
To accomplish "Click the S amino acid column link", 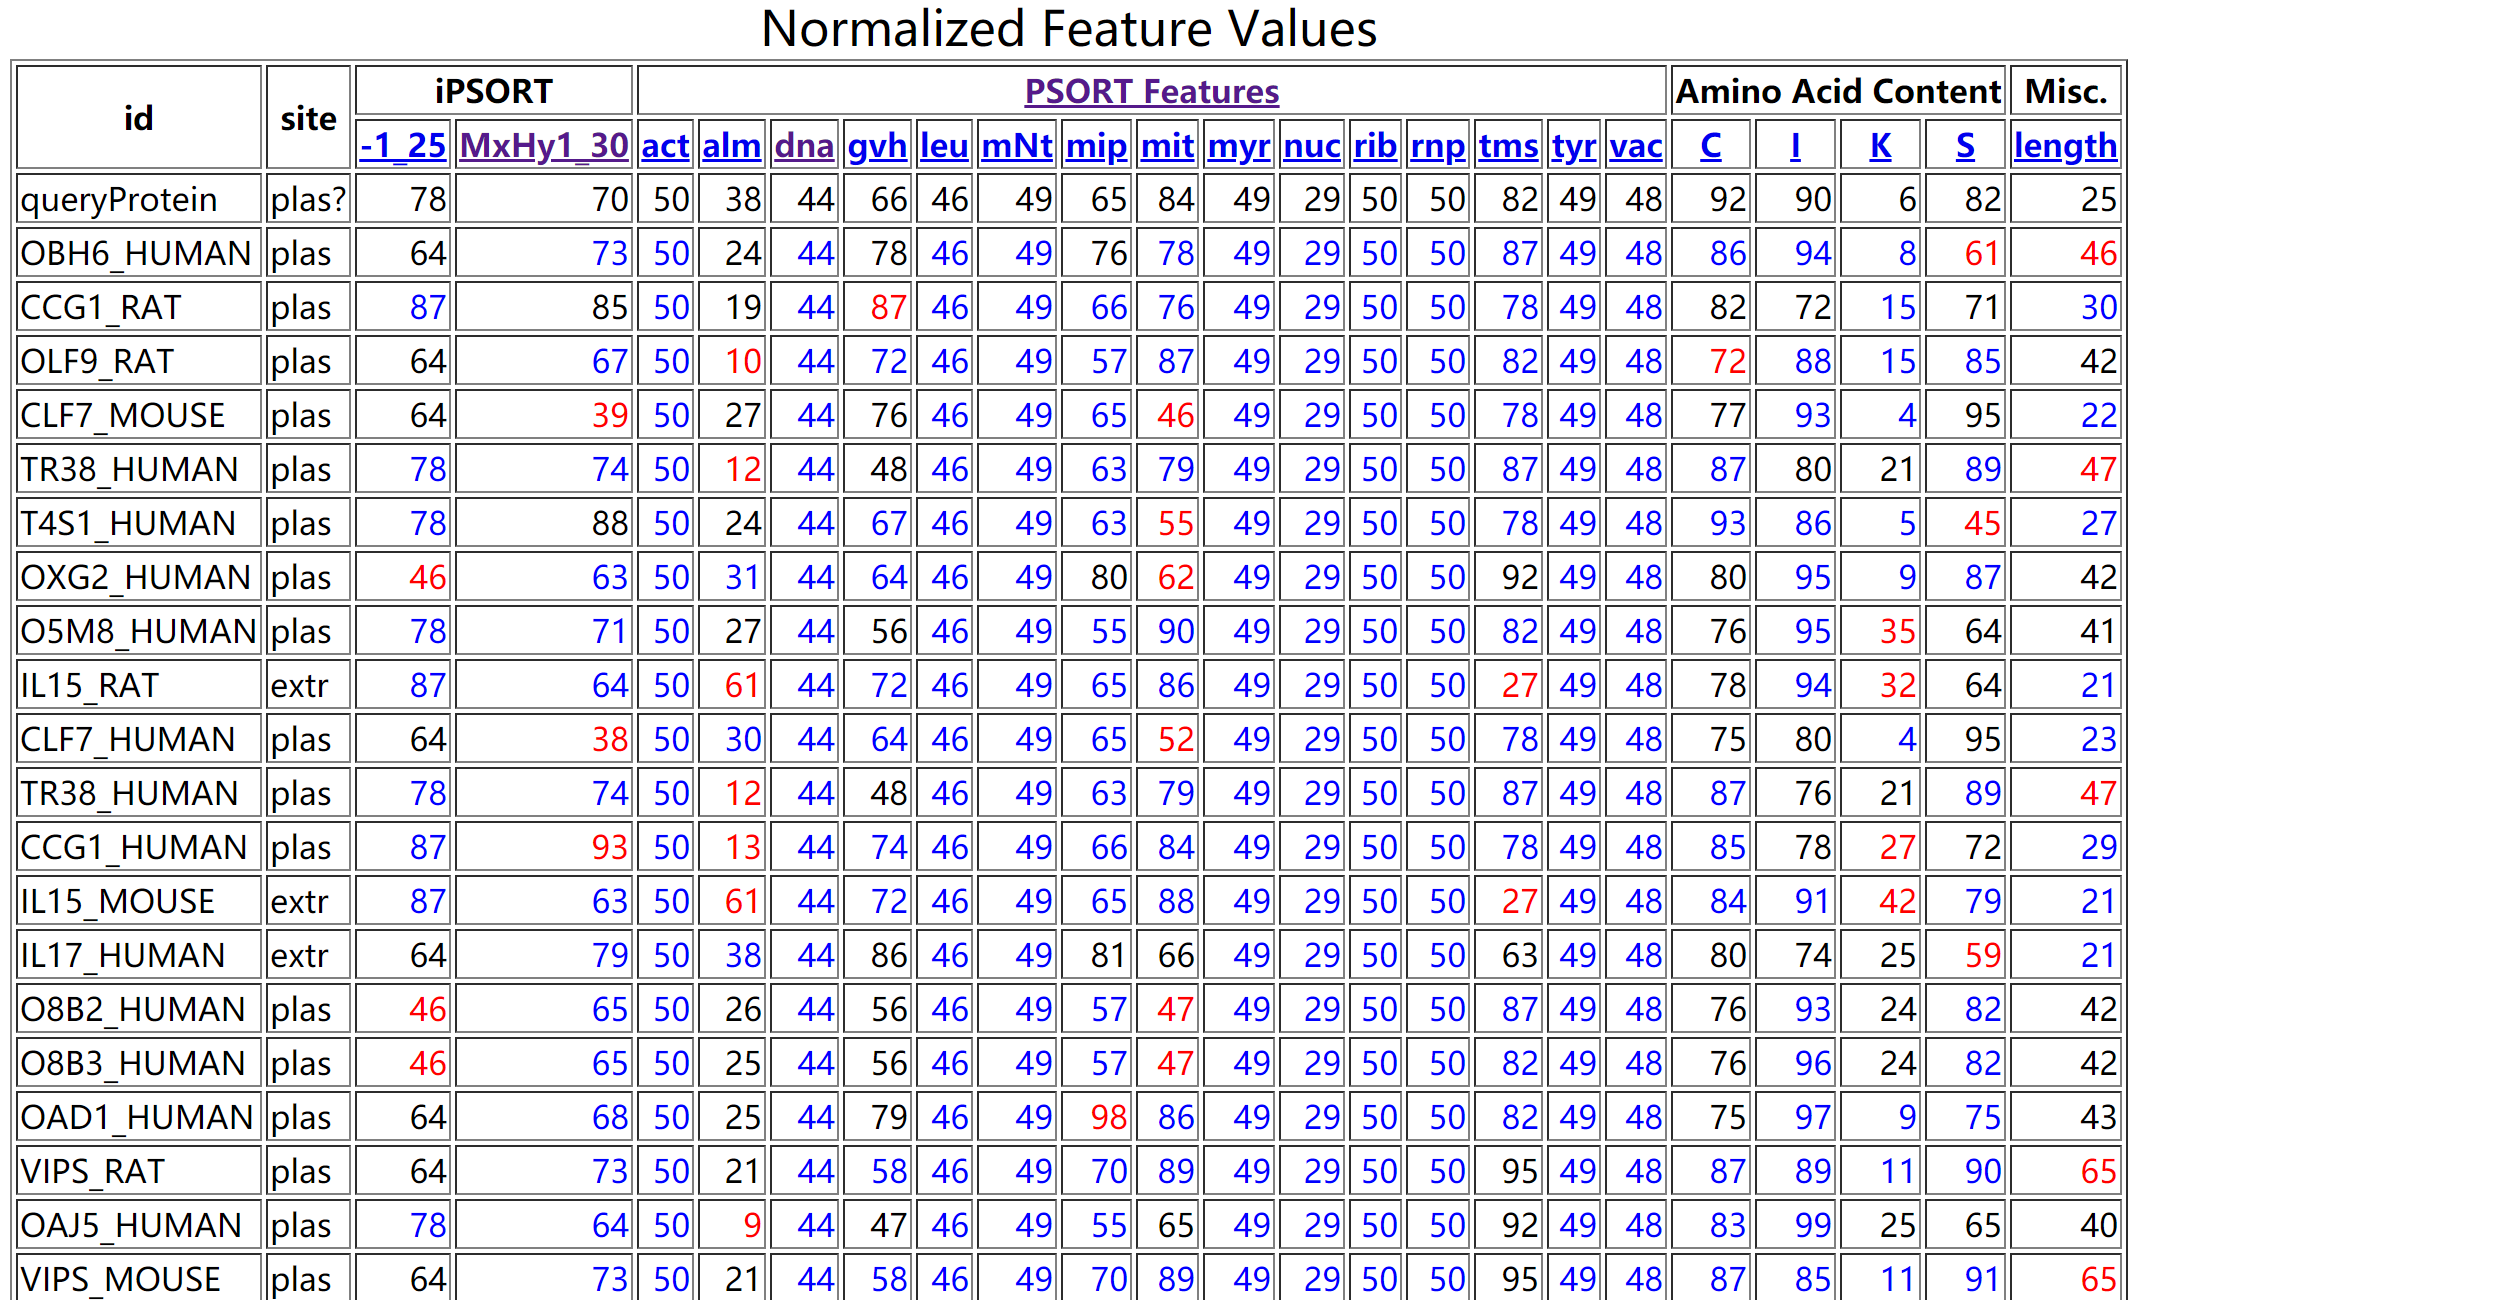I will 1964,145.
